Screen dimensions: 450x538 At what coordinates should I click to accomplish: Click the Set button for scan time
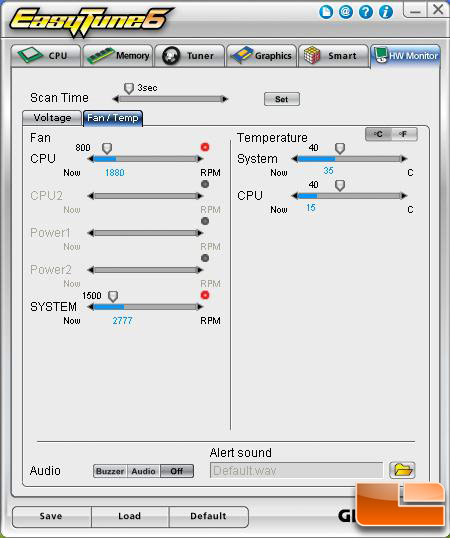tap(282, 99)
